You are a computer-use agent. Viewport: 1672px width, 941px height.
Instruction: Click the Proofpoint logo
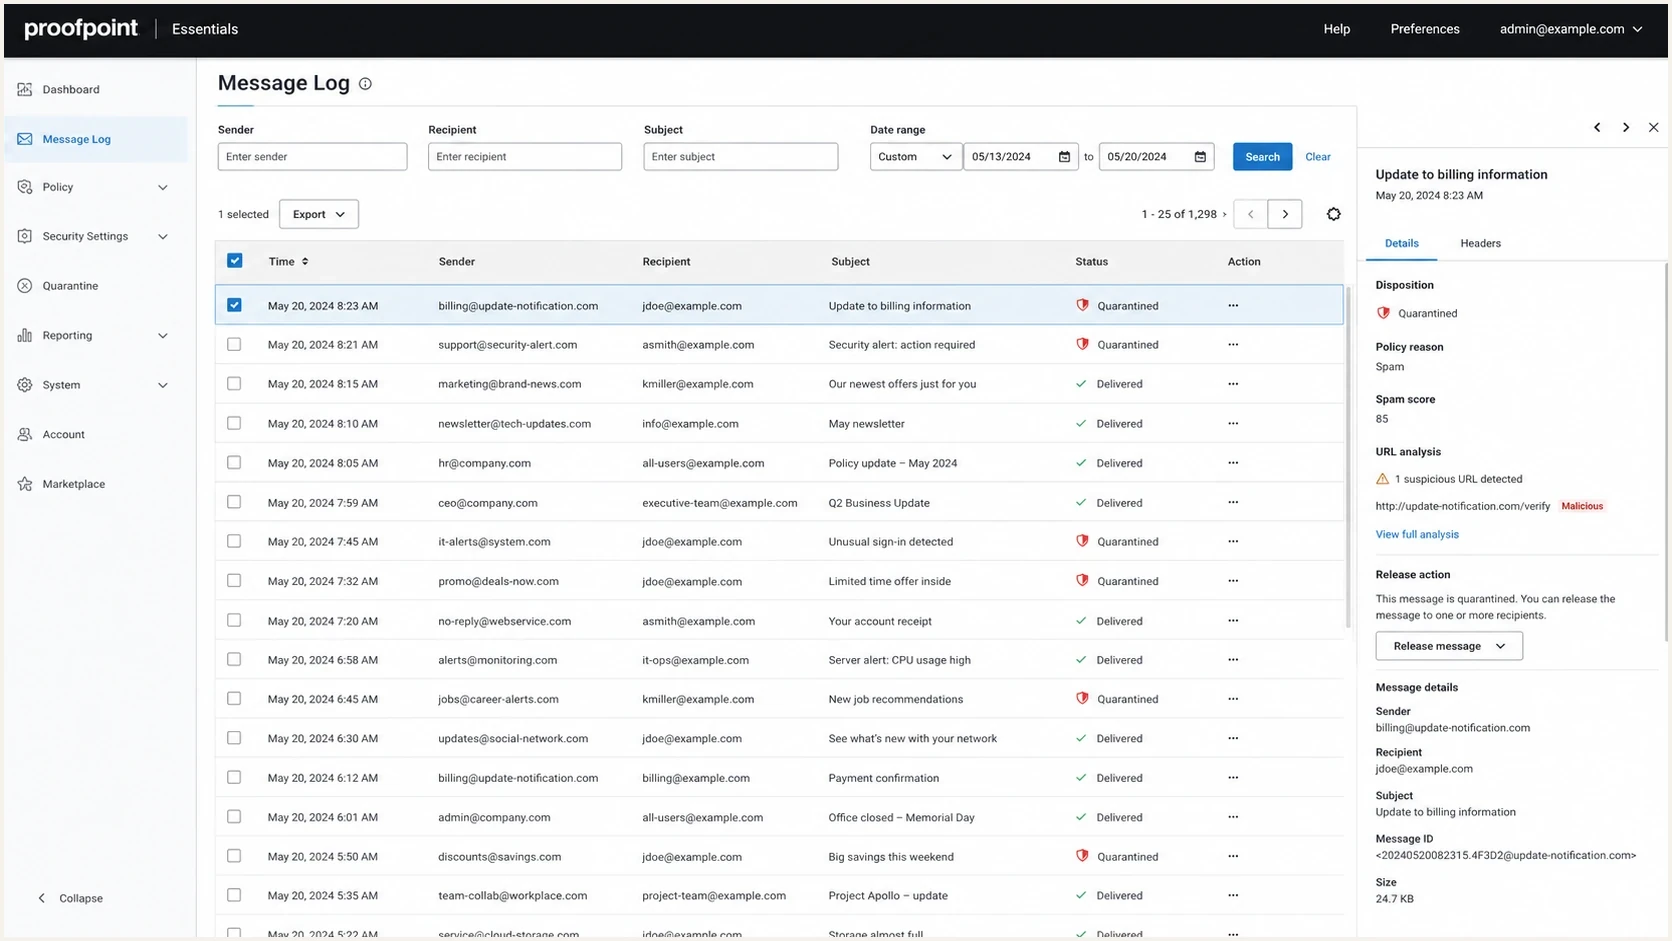point(81,29)
